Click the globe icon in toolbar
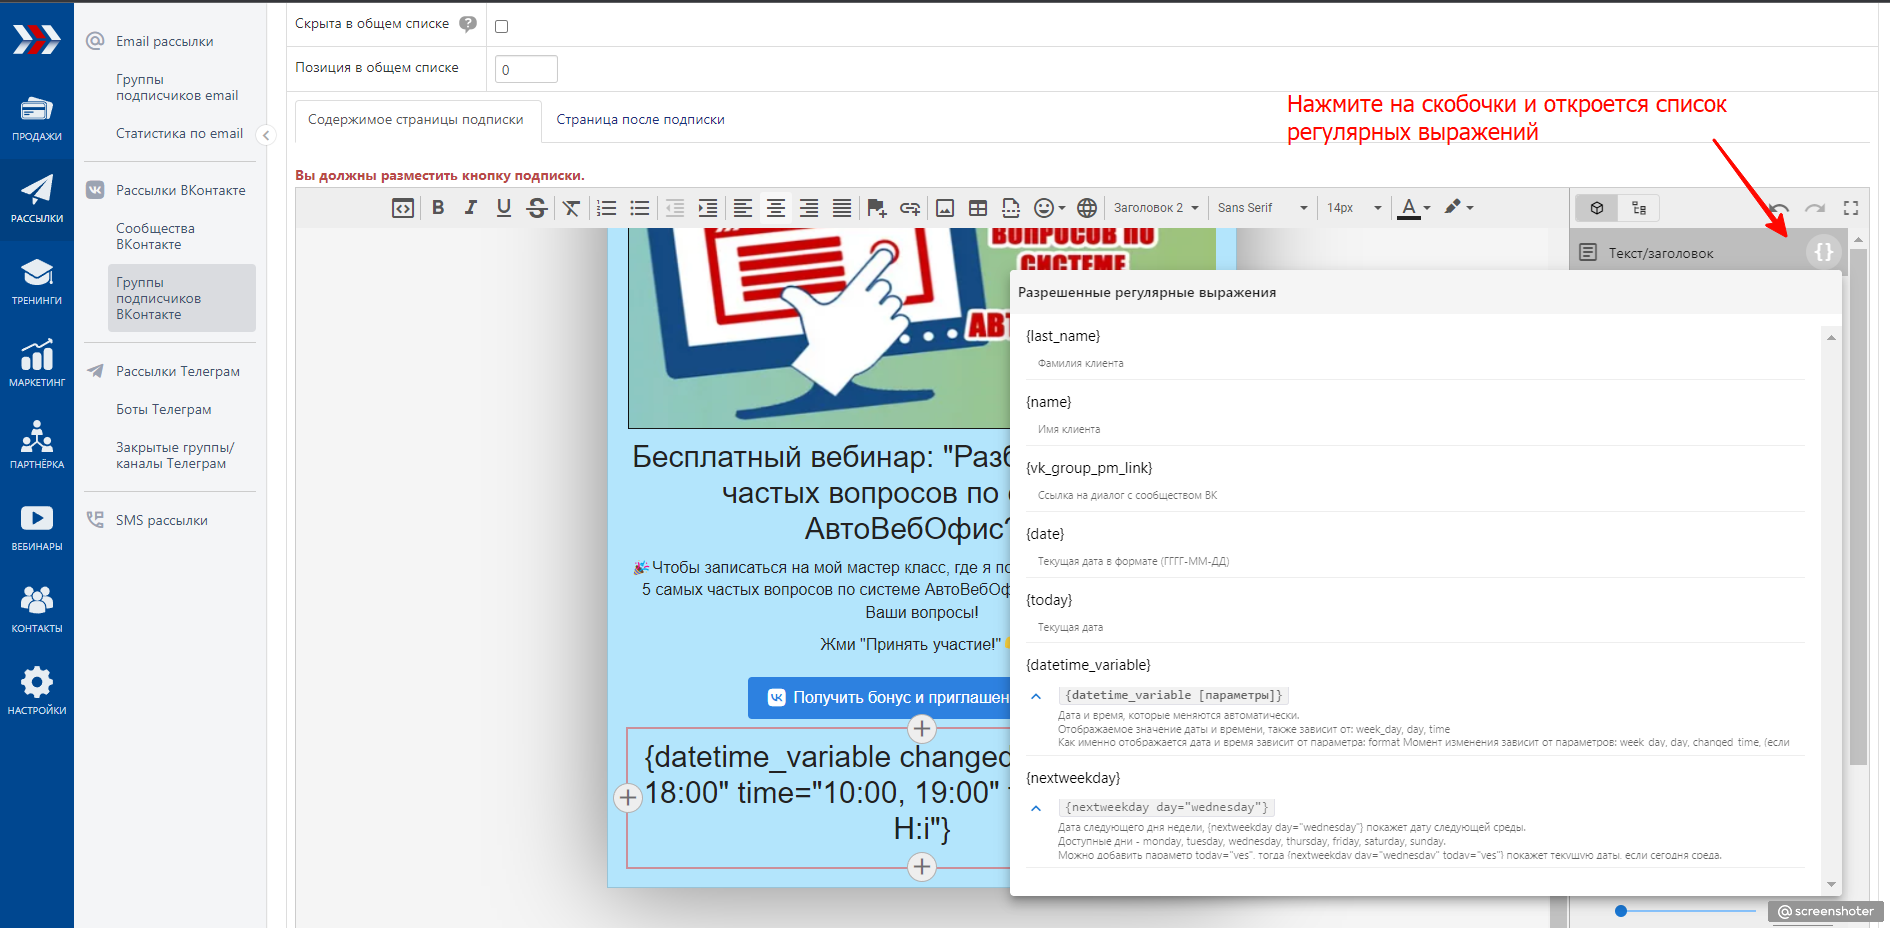This screenshot has width=1890, height=928. click(1087, 208)
